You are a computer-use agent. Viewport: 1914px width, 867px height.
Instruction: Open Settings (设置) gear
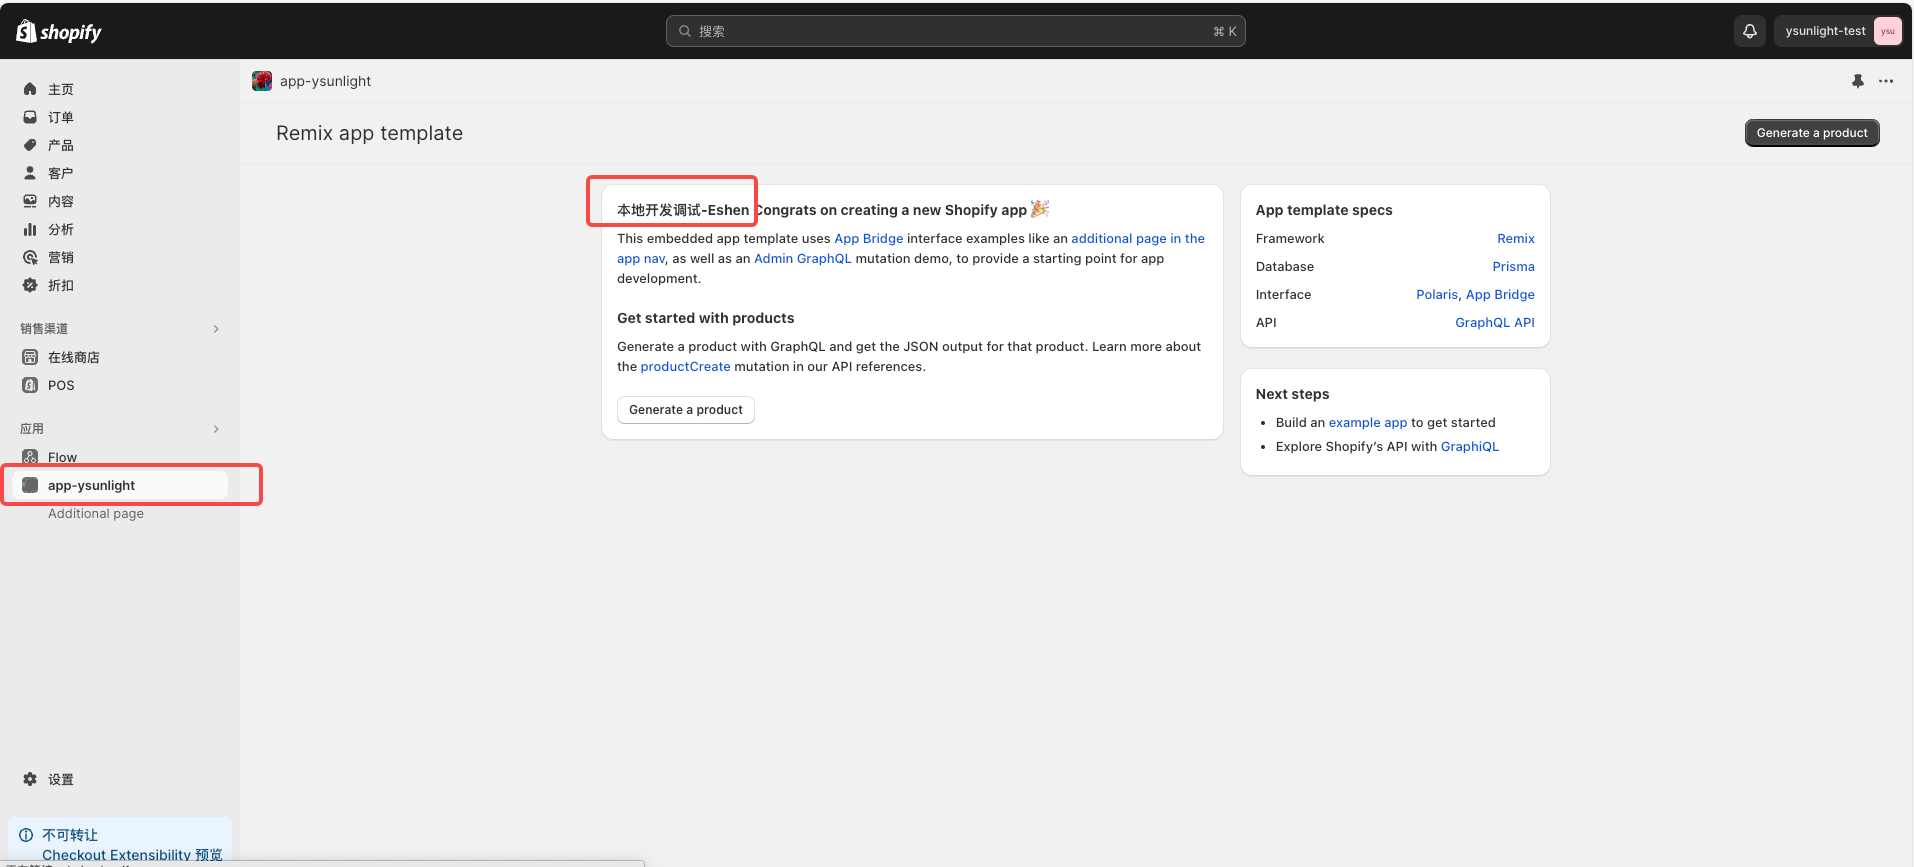(60, 779)
